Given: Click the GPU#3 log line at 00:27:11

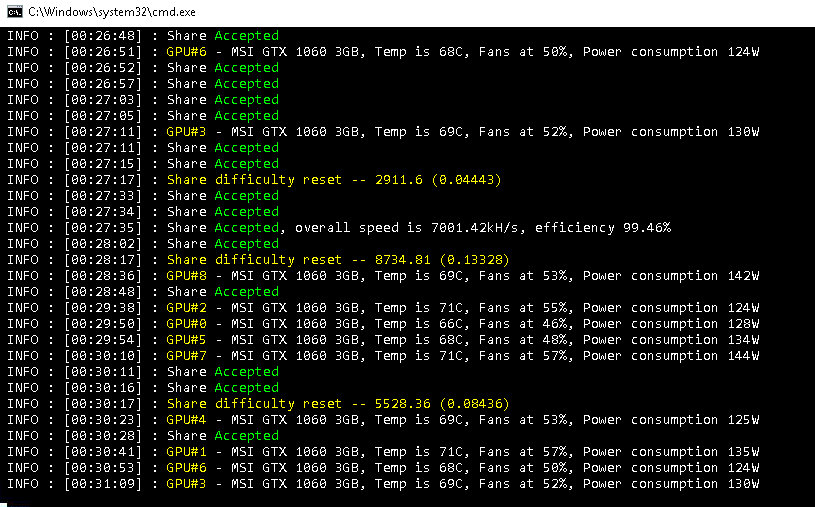Looking at the screenshot, I should tap(383, 132).
